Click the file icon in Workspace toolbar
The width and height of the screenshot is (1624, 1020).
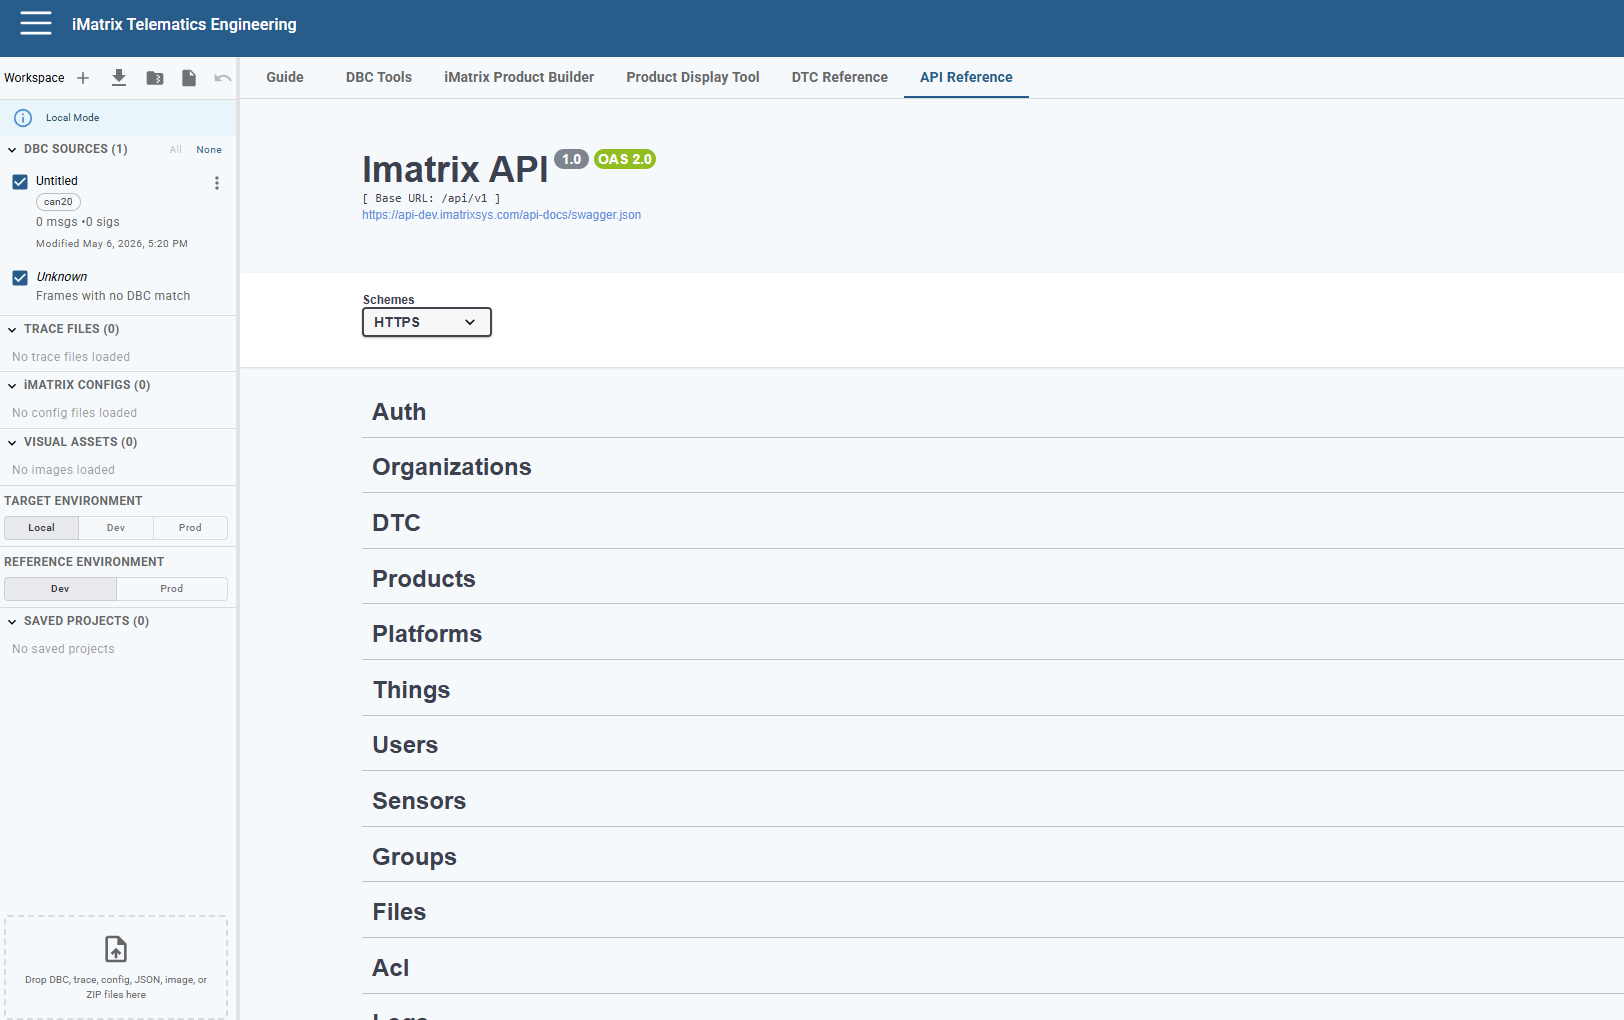click(189, 78)
